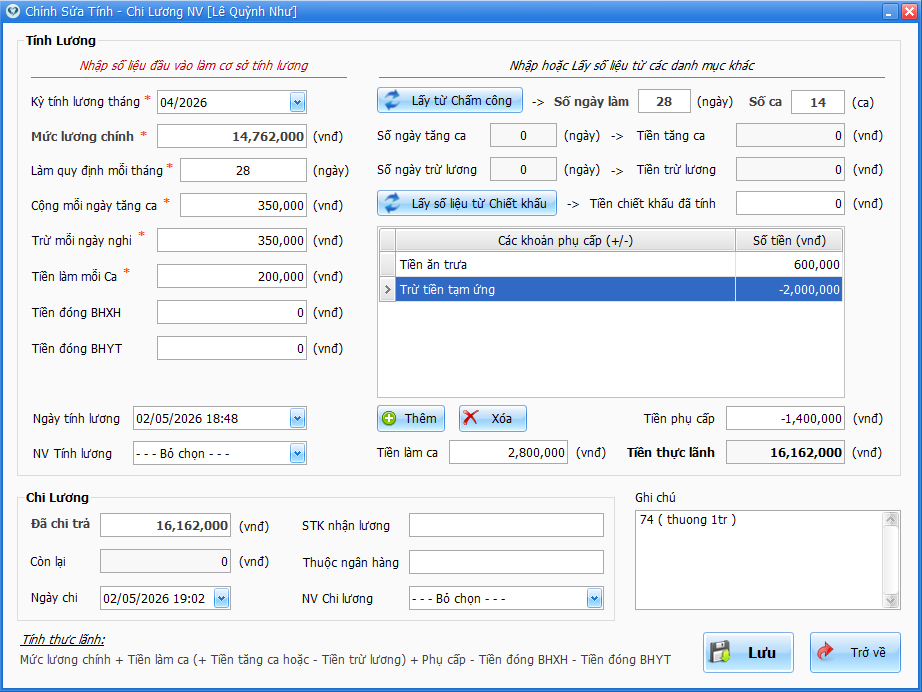
Task: Click the "Lấy số liệu từ Chiết khấu" button
Action: point(467,203)
